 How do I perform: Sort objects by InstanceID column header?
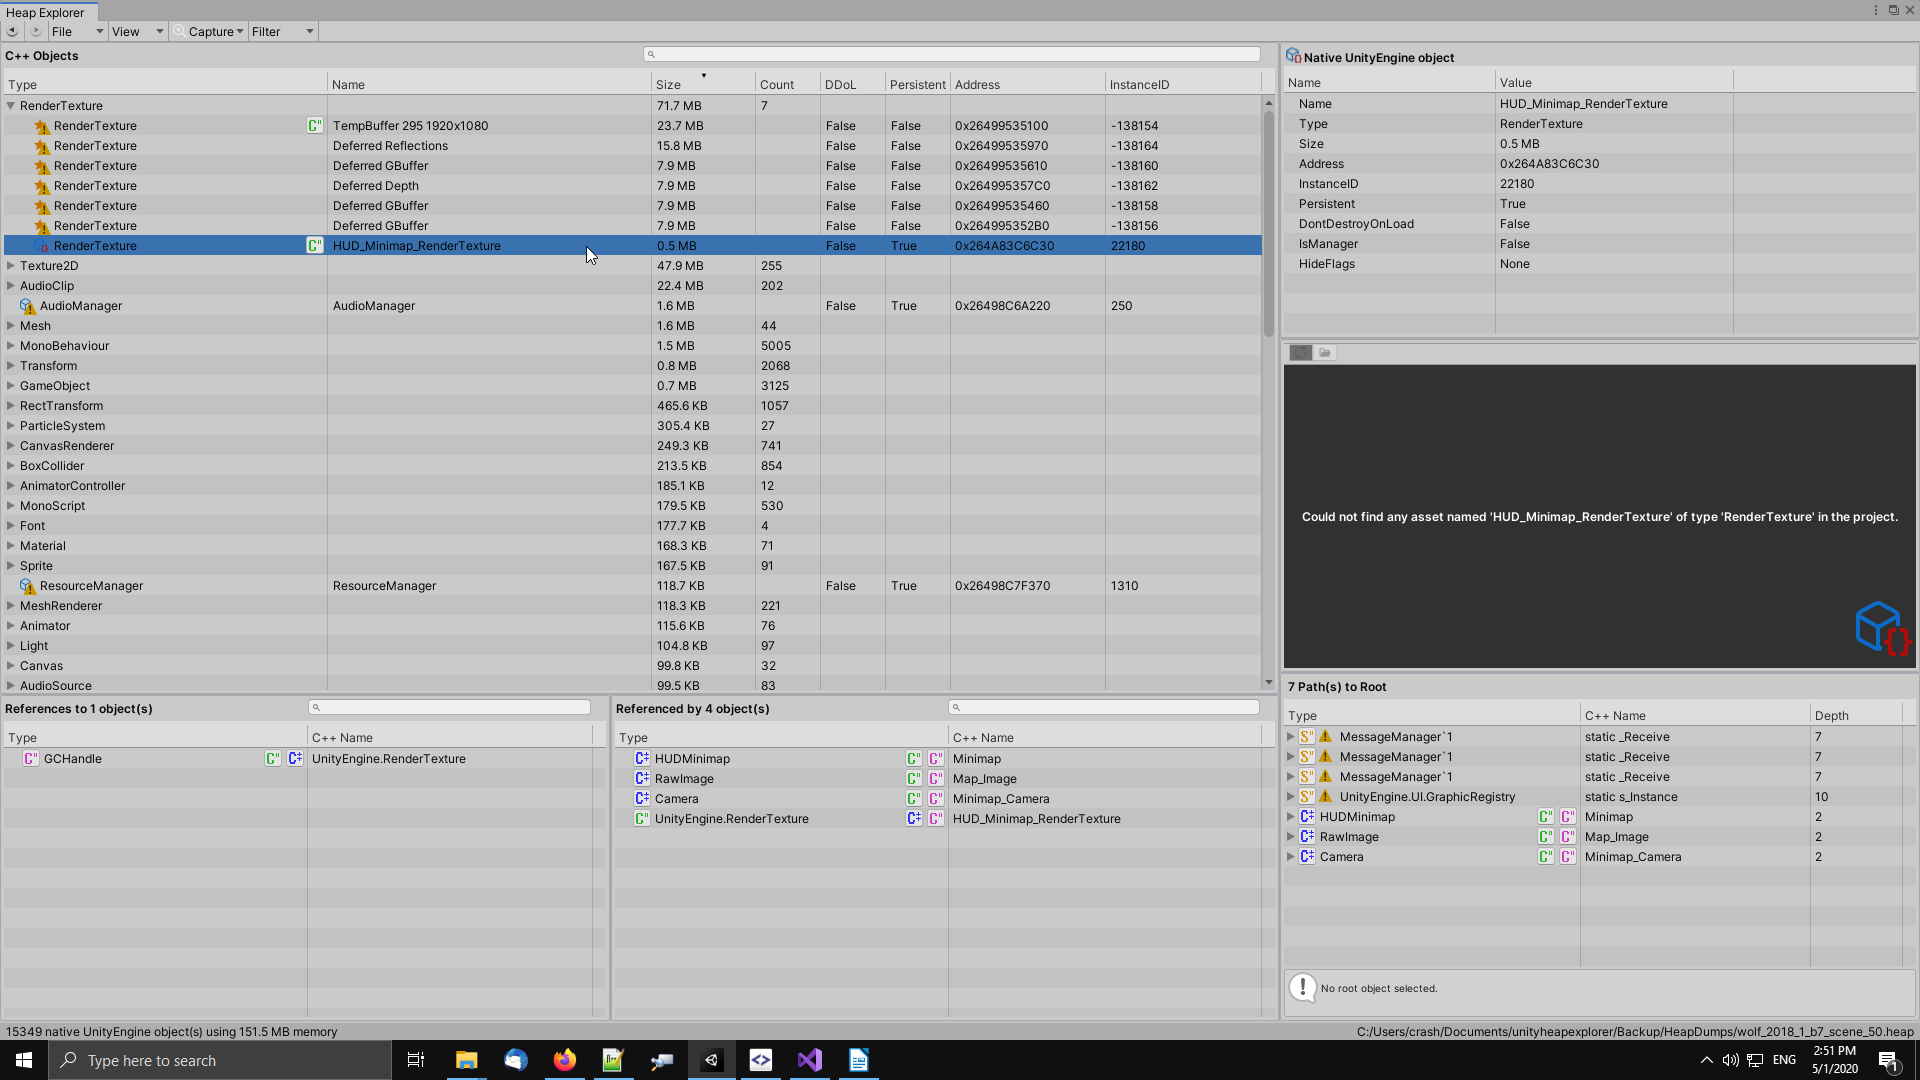pos(1139,85)
